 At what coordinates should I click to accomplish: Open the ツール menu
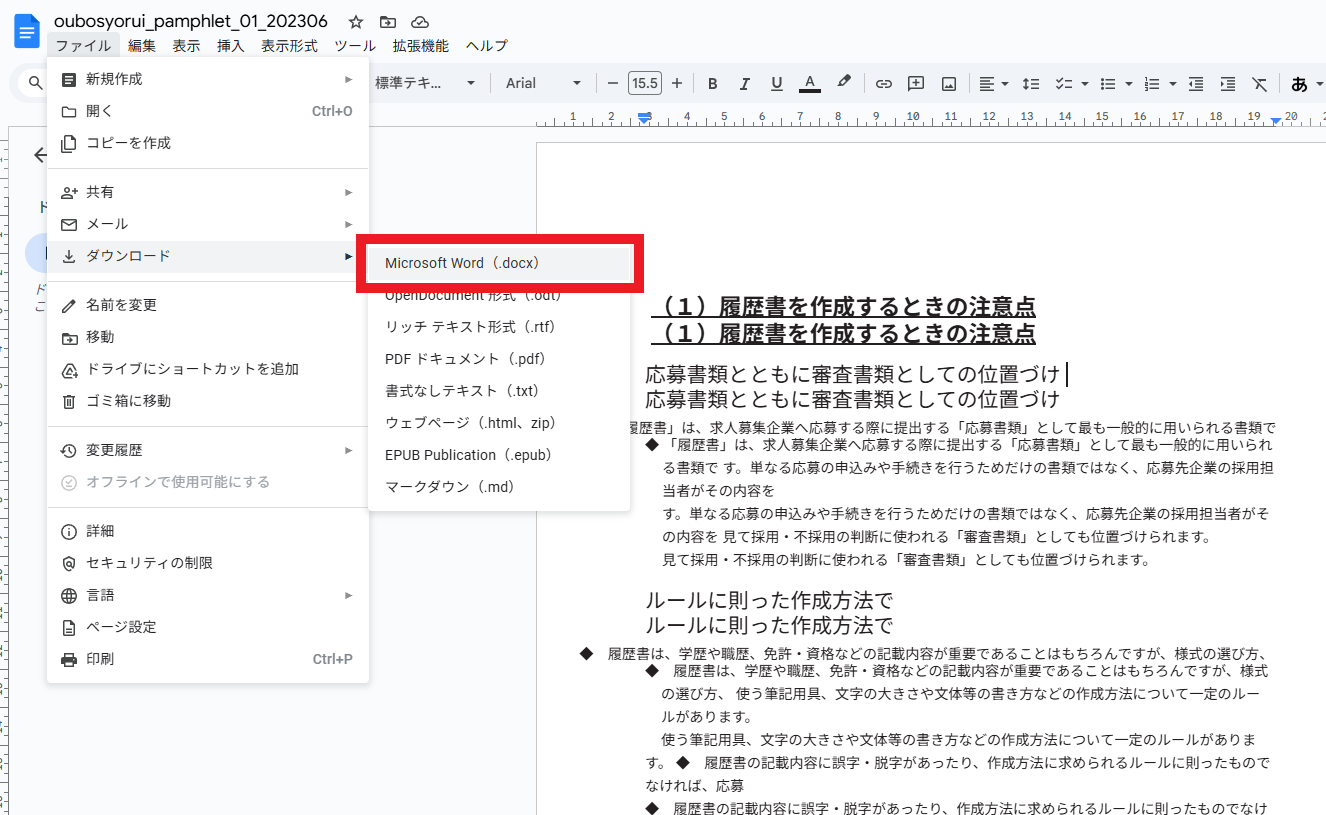[x=355, y=45]
